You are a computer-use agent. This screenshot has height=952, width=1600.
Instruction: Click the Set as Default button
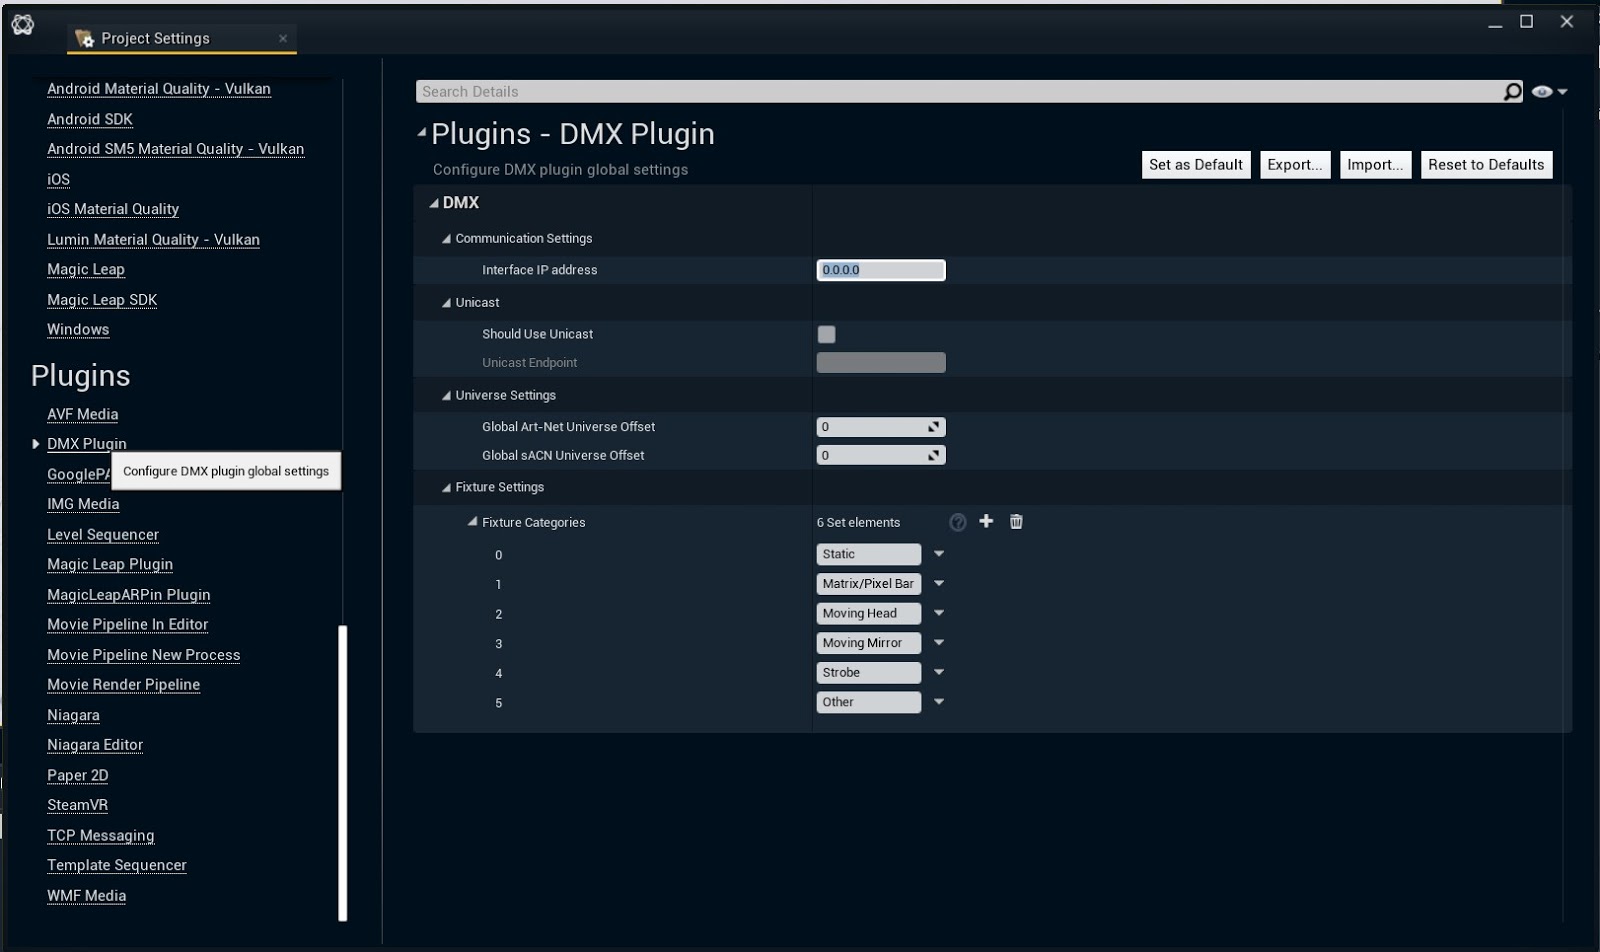pos(1195,165)
